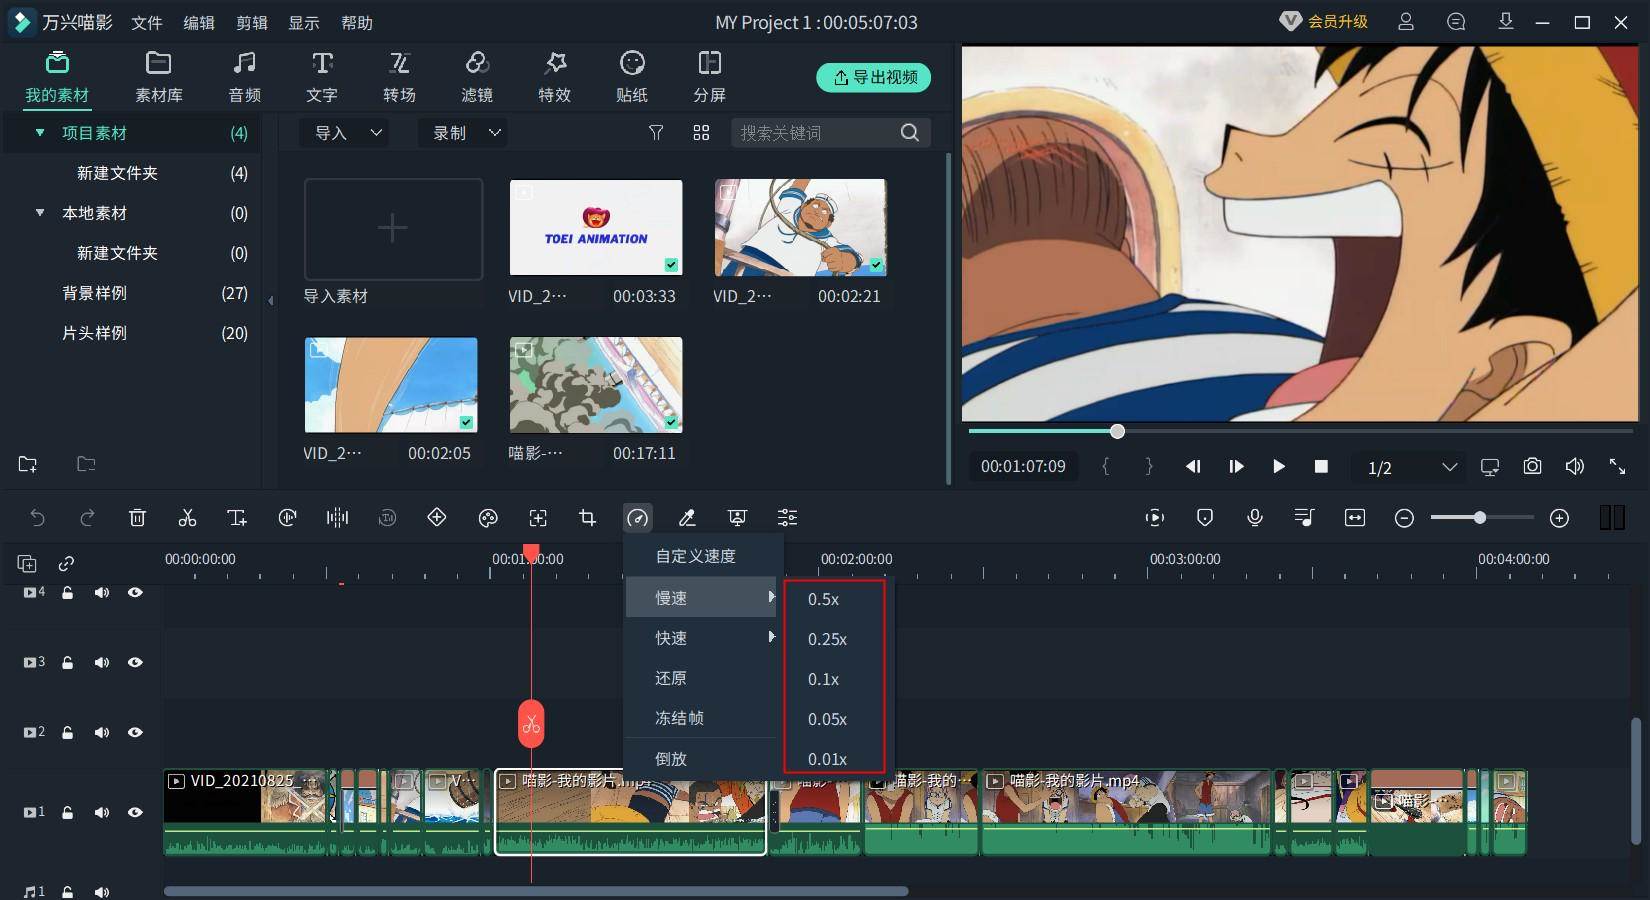Screen dimensions: 1650x900
Task: Click the 导入素材 placeholder tile
Action: coord(393,229)
